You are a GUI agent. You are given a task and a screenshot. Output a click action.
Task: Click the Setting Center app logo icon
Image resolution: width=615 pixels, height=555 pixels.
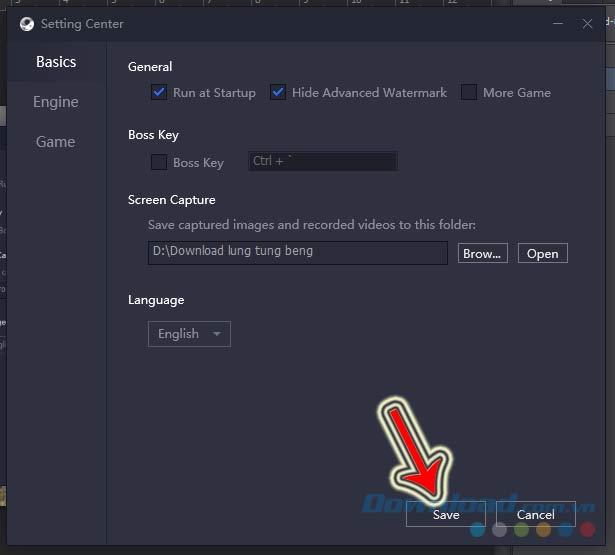(26, 24)
